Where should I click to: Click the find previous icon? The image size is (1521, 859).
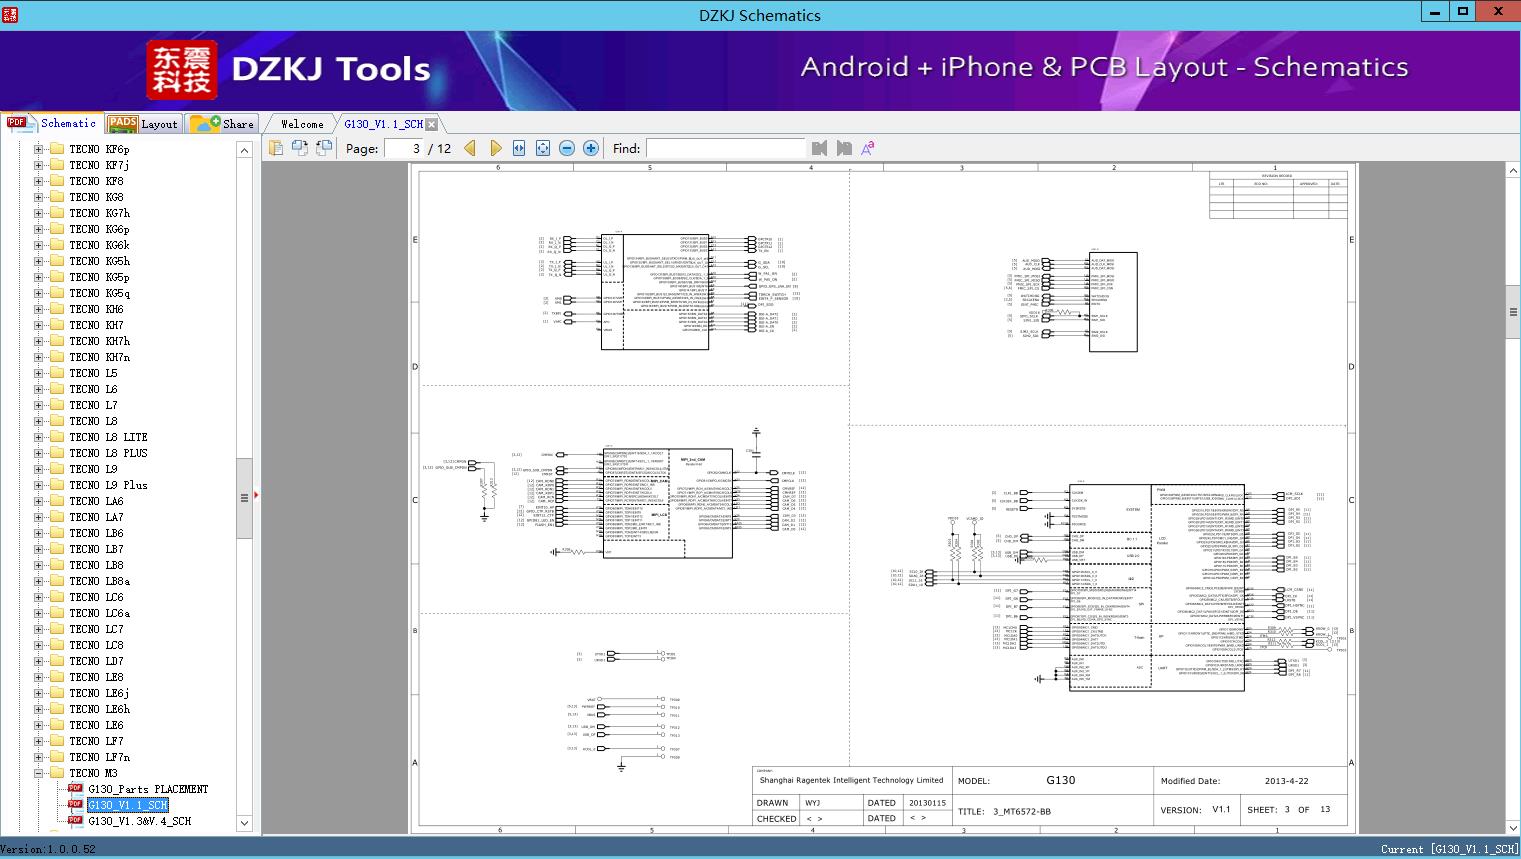pos(820,148)
